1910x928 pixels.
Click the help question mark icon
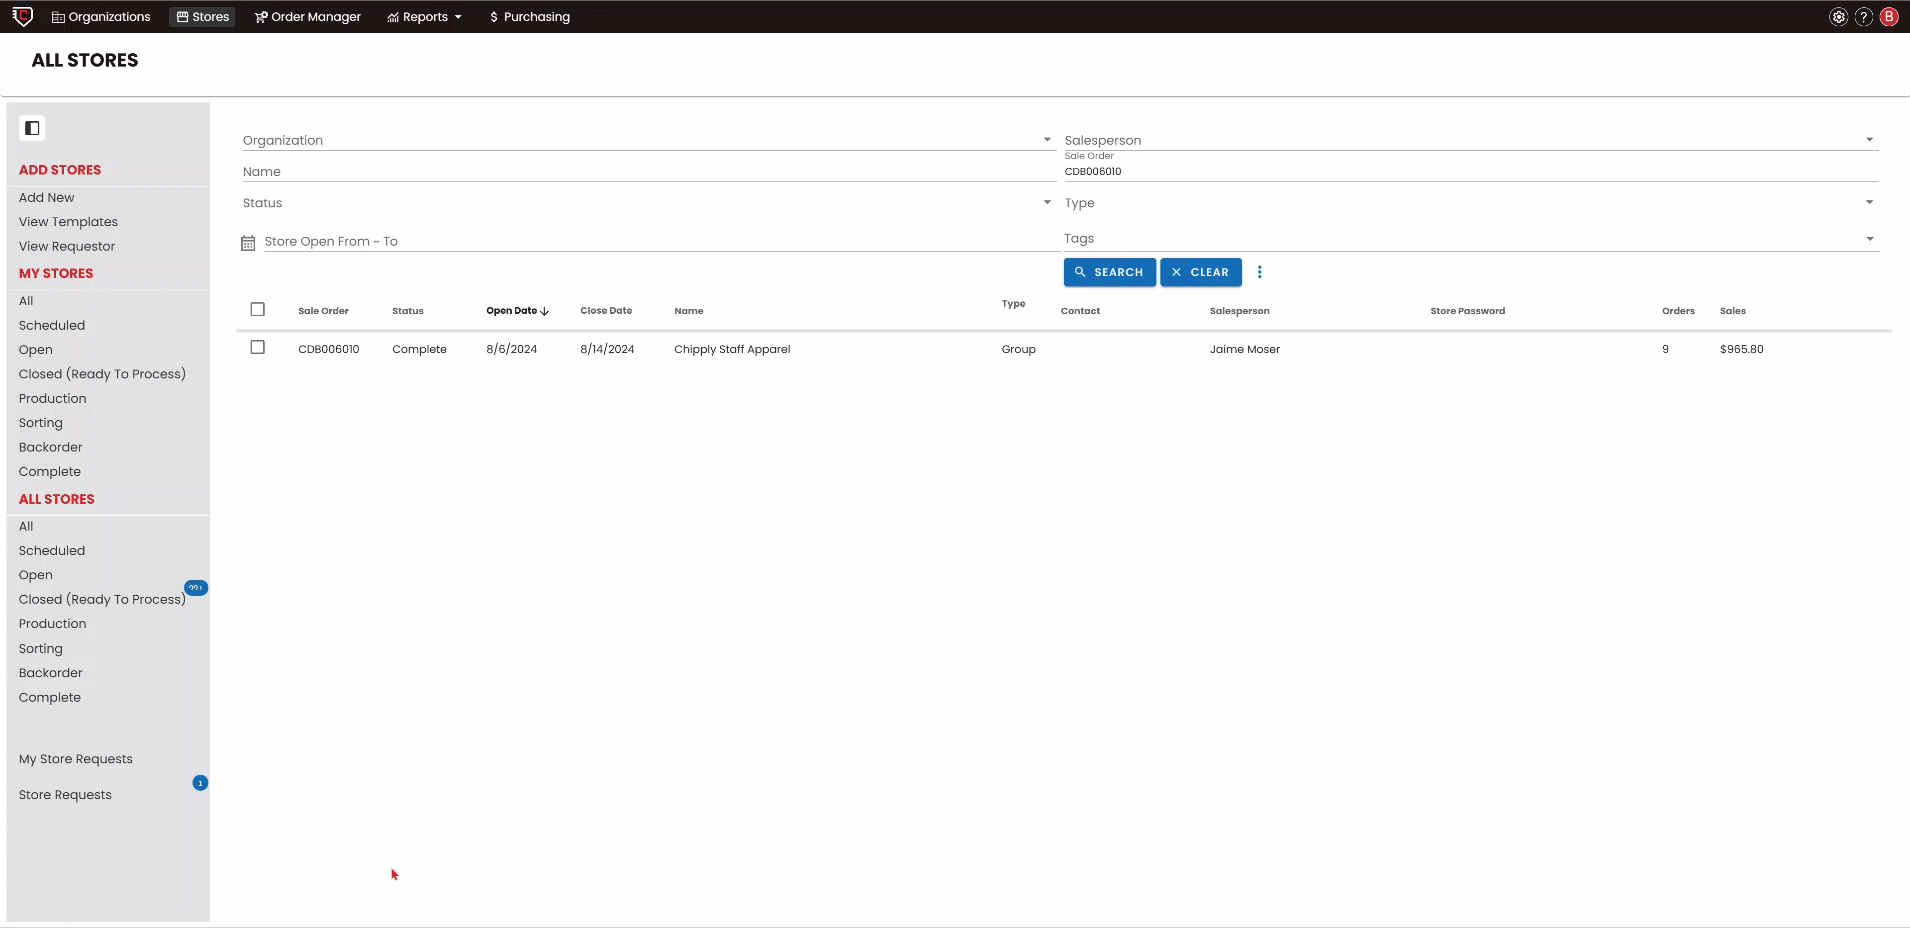click(x=1864, y=17)
